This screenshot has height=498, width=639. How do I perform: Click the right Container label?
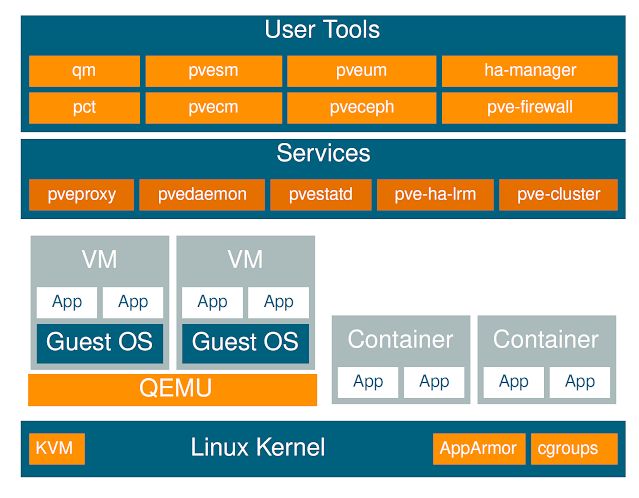point(546,339)
